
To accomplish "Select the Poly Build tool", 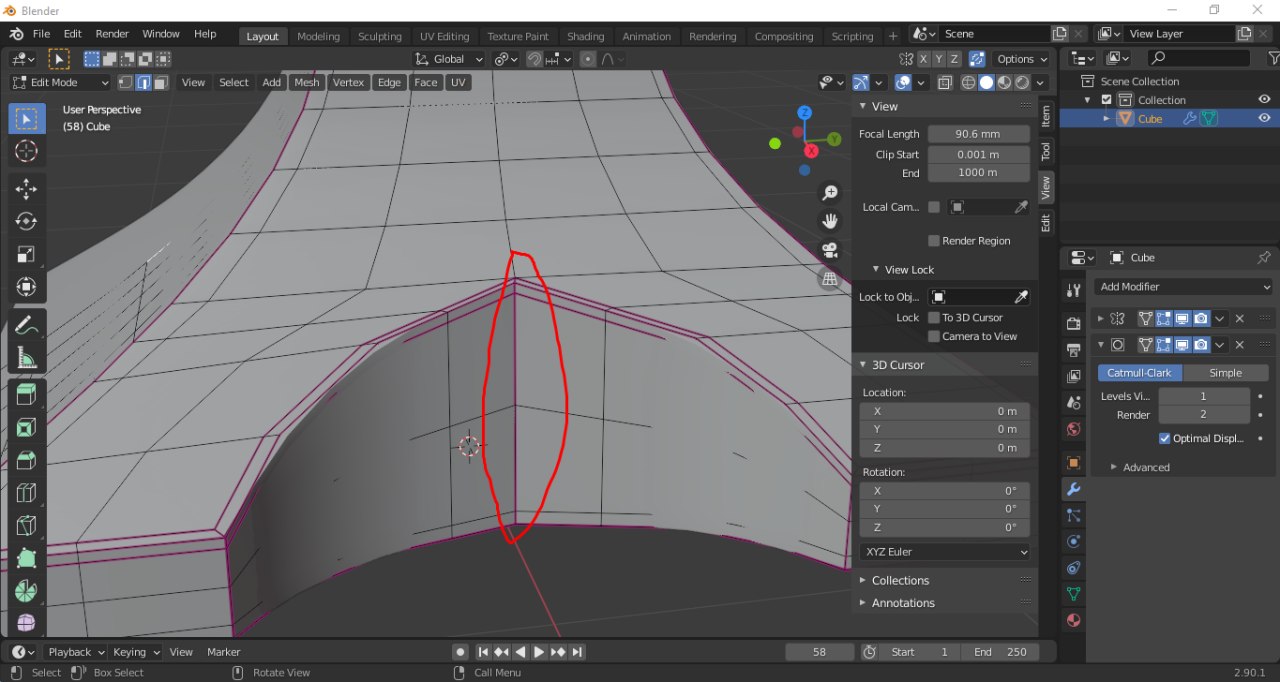I will [x=27, y=559].
